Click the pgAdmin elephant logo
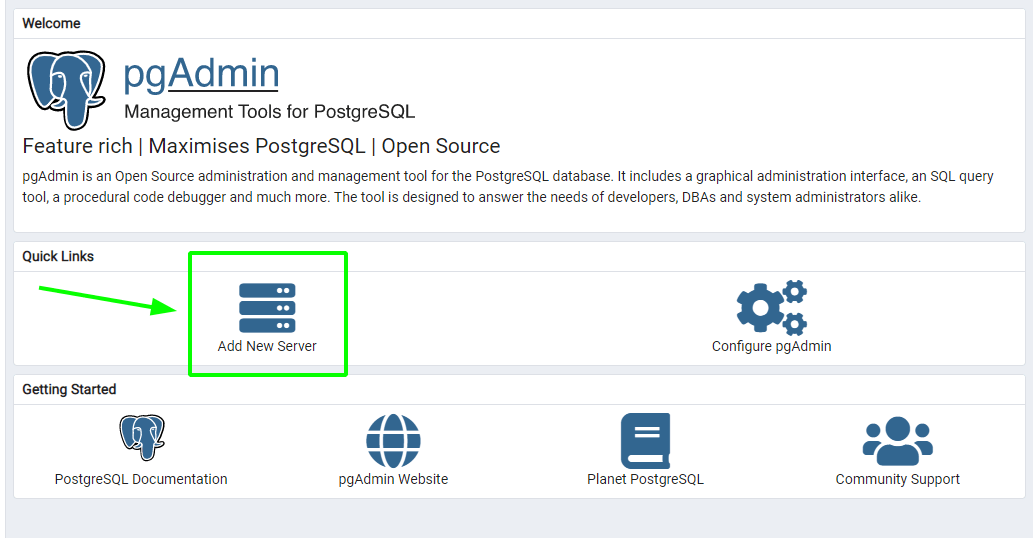1033x538 pixels. click(x=66, y=90)
